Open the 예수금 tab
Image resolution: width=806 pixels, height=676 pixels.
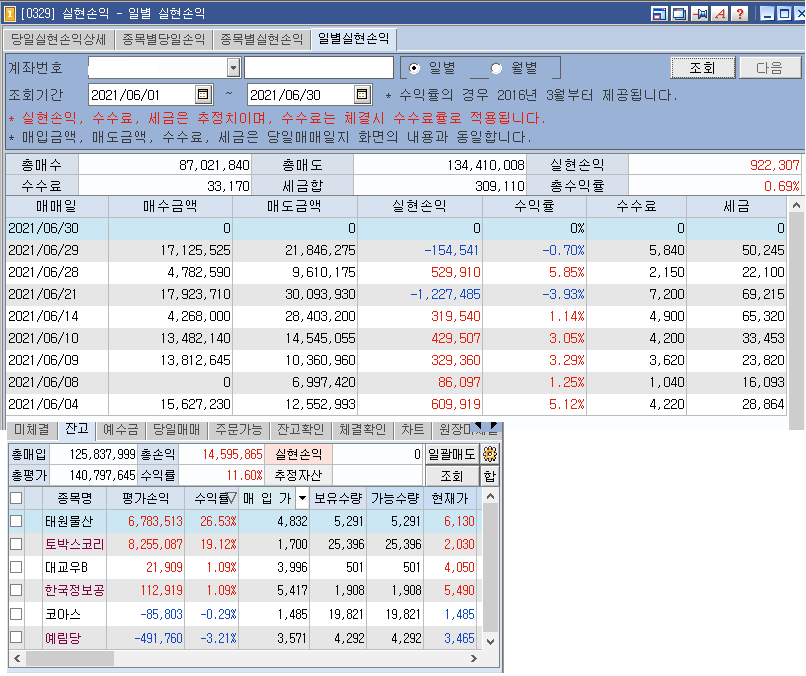coord(120,430)
